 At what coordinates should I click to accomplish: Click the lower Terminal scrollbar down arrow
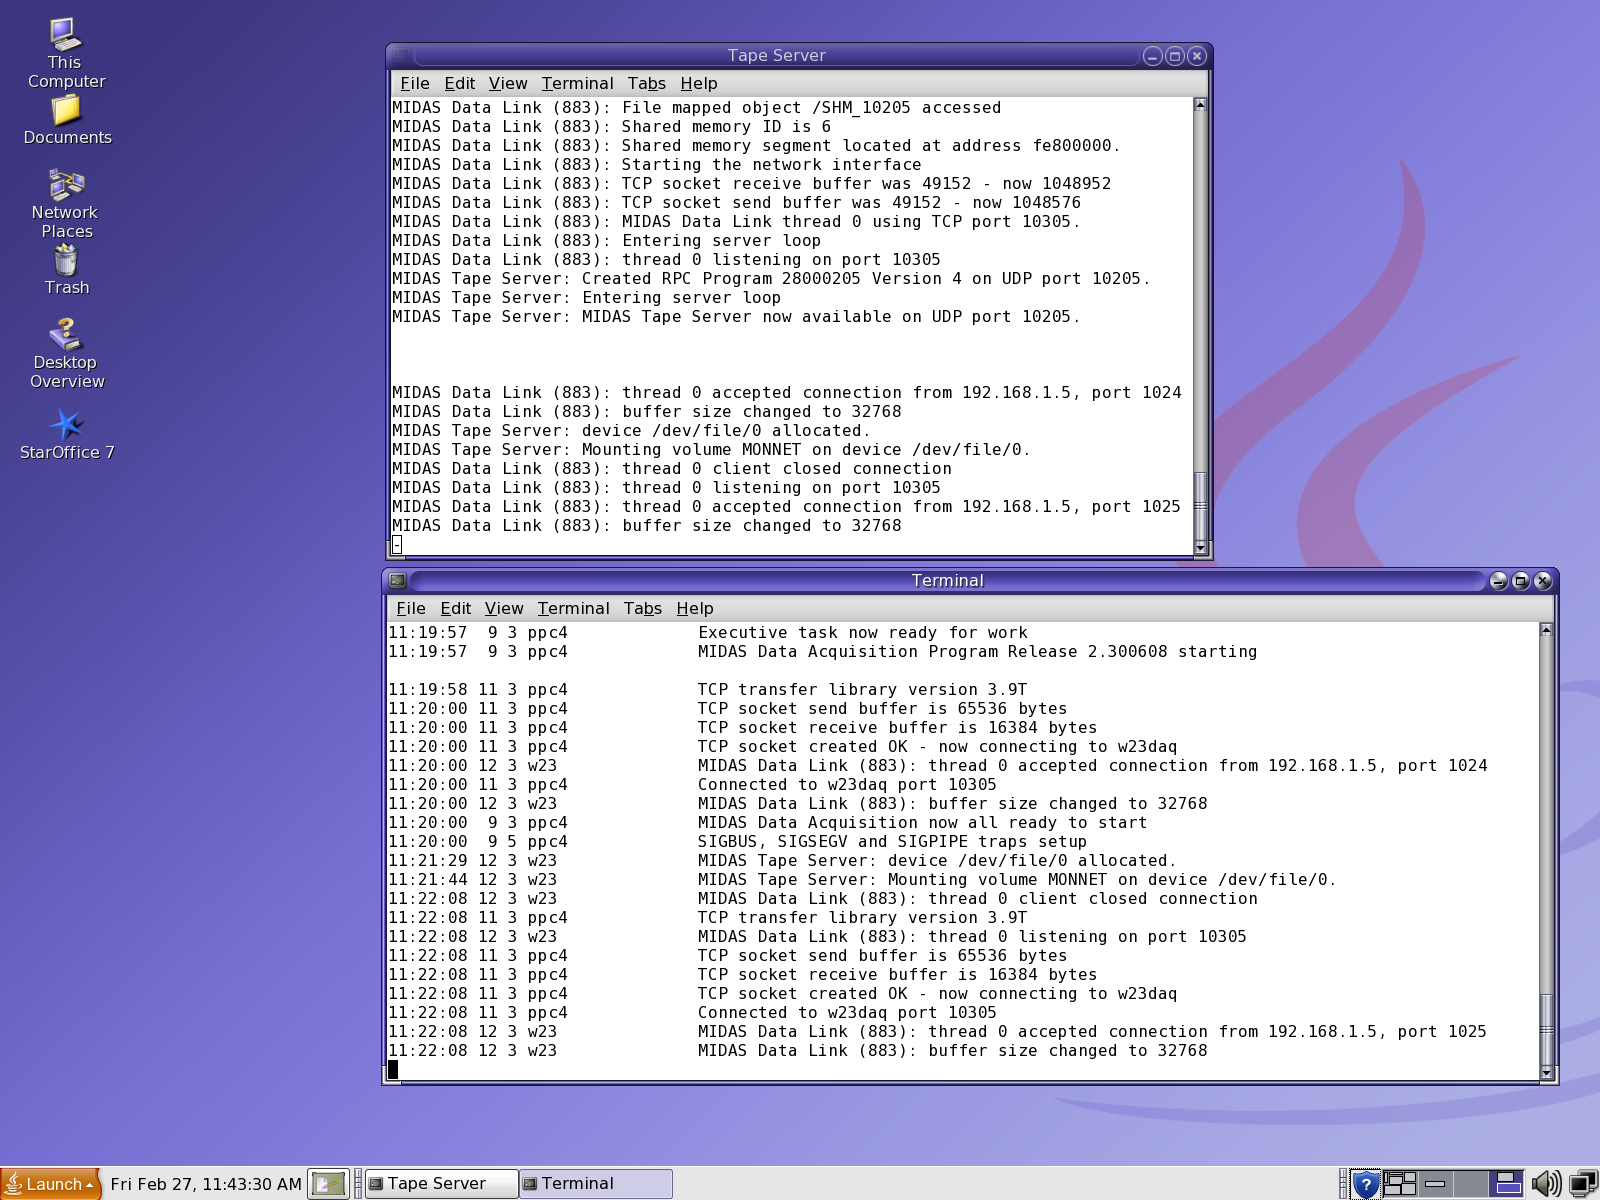coord(1546,1073)
